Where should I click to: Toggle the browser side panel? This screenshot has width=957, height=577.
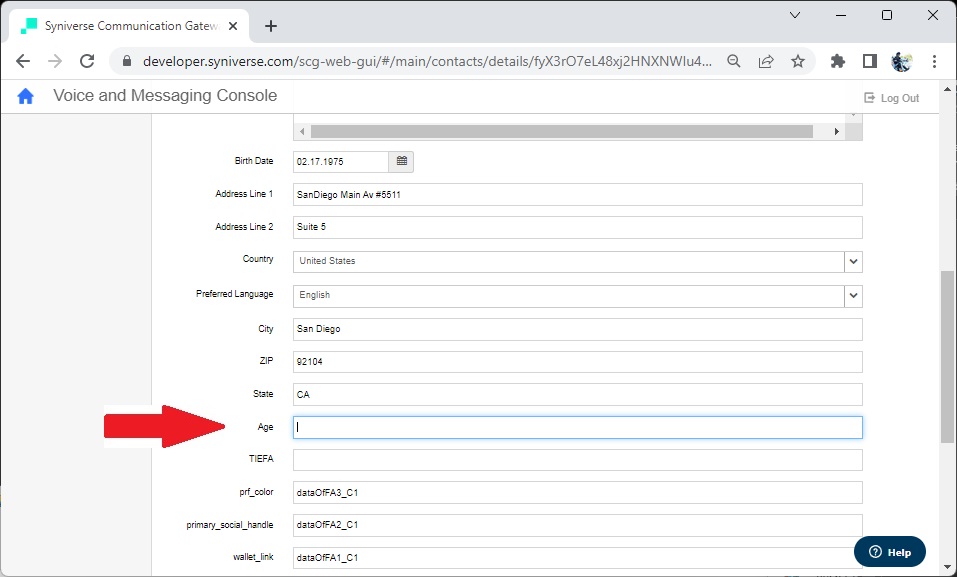(870, 61)
